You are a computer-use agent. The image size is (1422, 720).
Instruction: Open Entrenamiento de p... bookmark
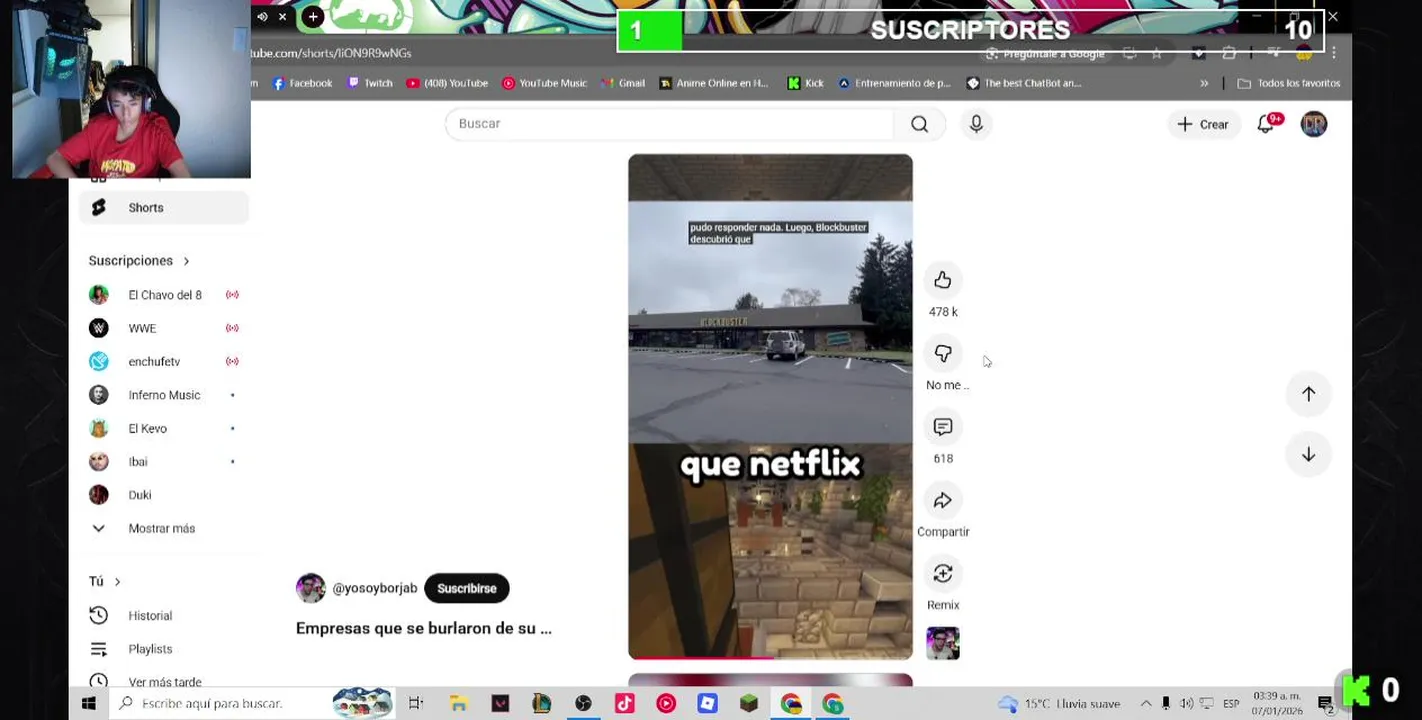pos(894,83)
